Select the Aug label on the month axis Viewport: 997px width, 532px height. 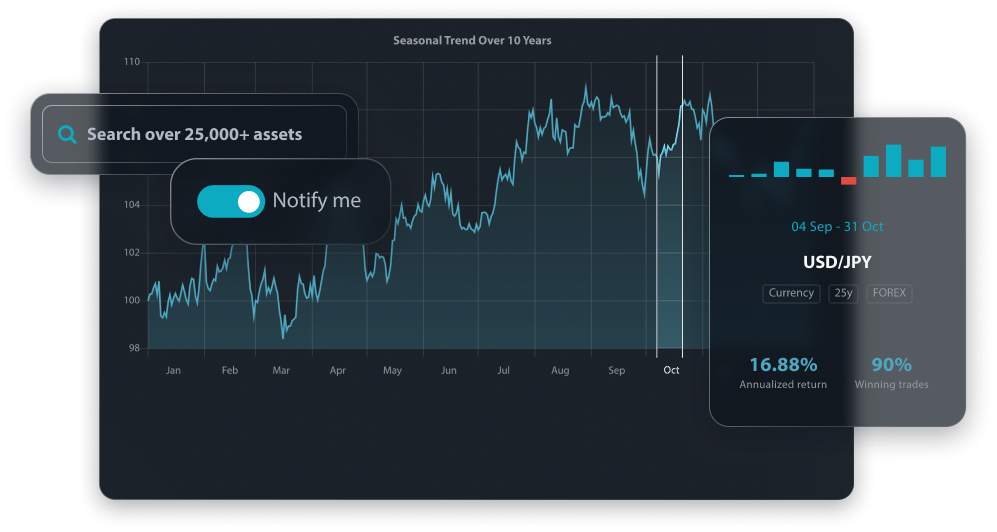click(x=560, y=370)
